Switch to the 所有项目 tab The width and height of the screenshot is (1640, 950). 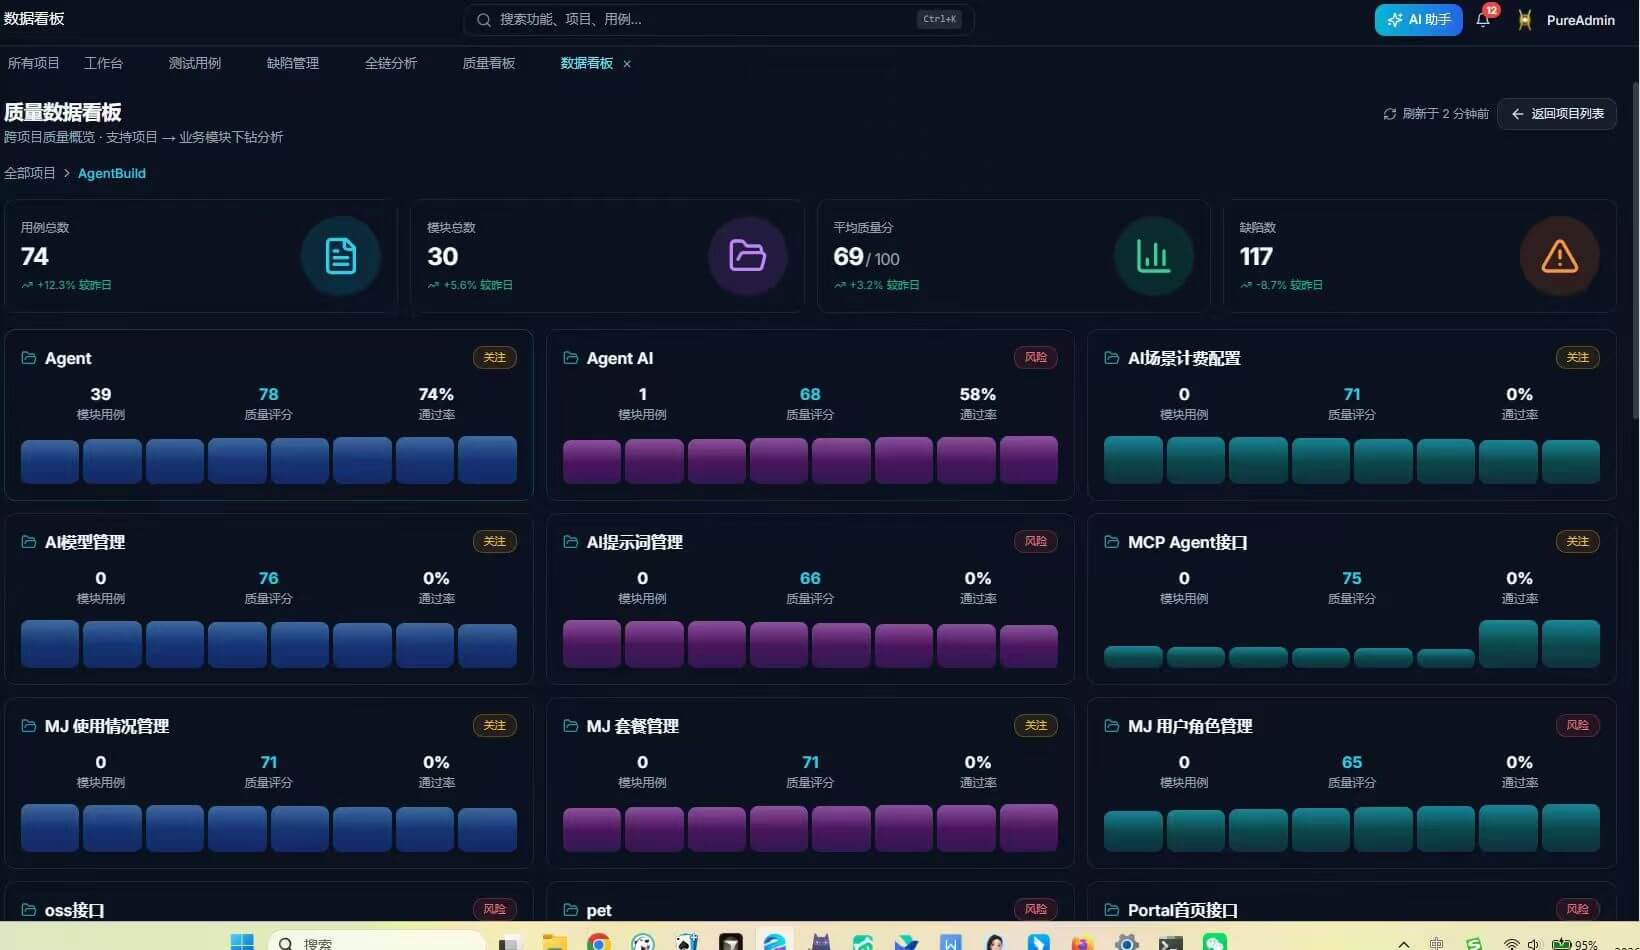[34, 63]
